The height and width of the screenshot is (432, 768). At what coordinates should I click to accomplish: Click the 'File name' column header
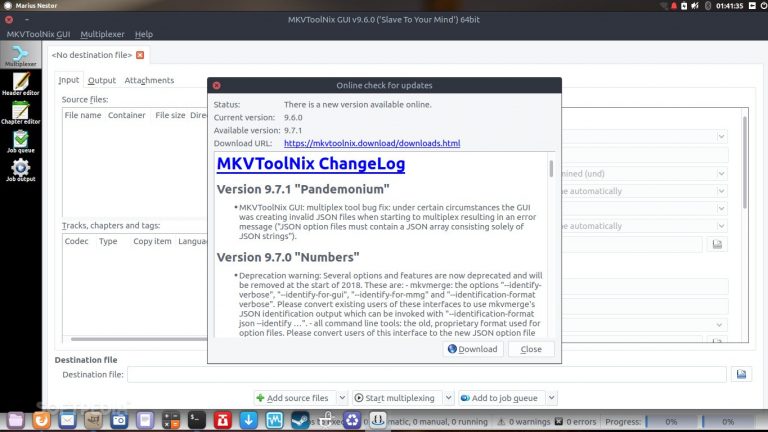tap(83, 115)
